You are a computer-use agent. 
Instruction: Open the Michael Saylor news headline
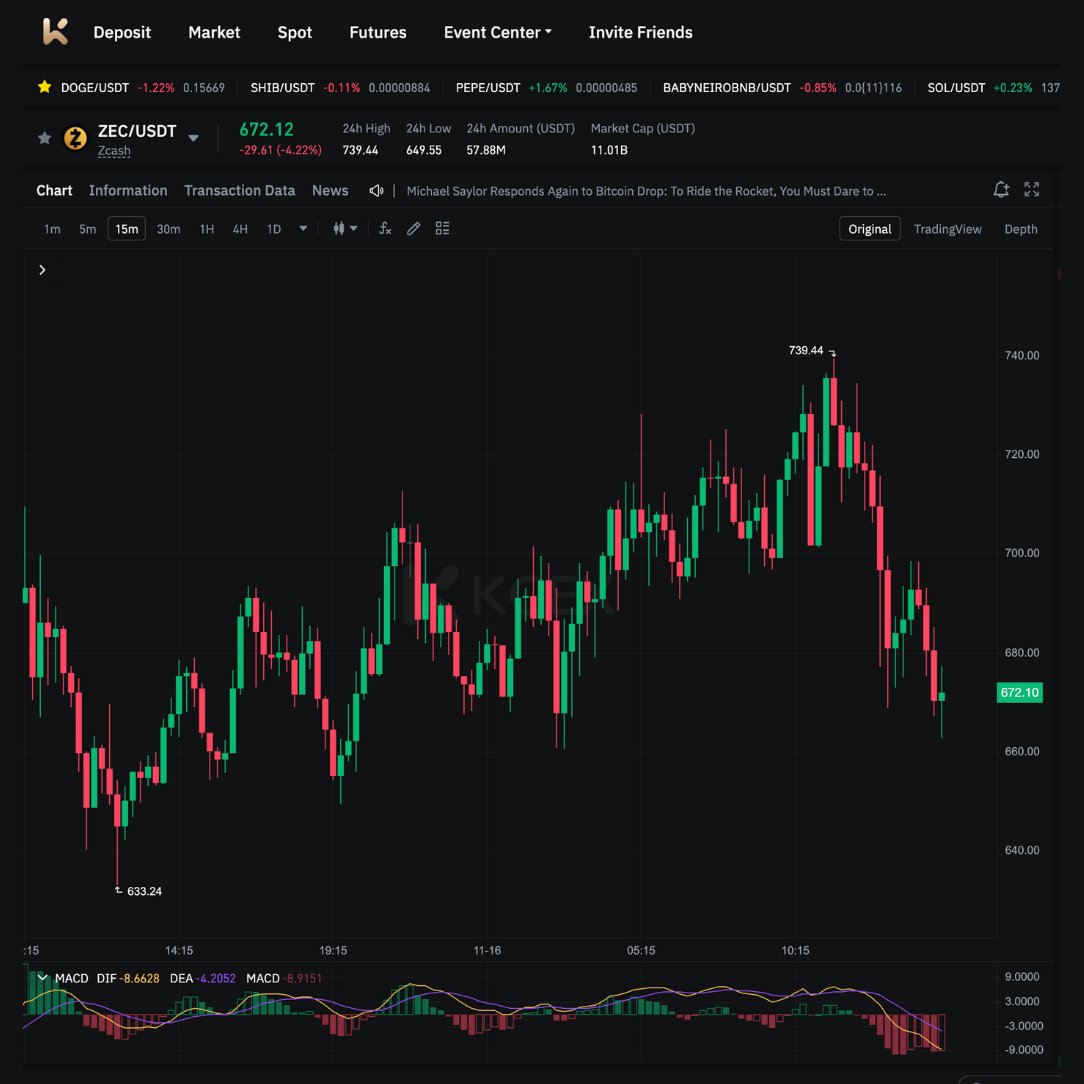[x=646, y=191]
